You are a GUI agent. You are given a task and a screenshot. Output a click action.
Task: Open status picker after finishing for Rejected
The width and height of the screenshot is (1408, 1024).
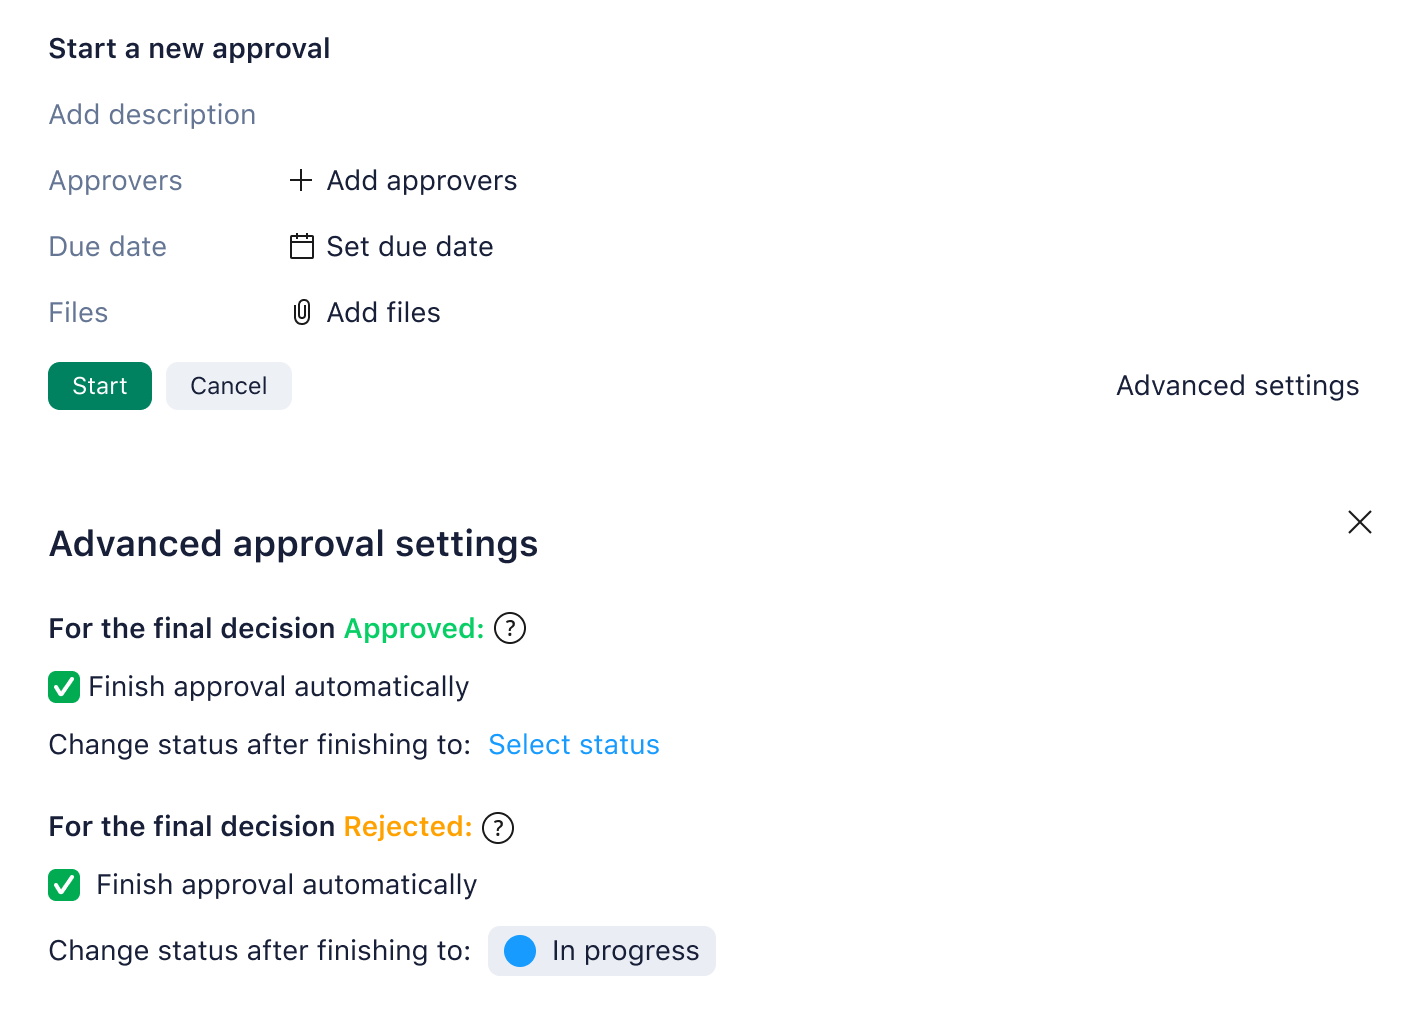coord(601,951)
